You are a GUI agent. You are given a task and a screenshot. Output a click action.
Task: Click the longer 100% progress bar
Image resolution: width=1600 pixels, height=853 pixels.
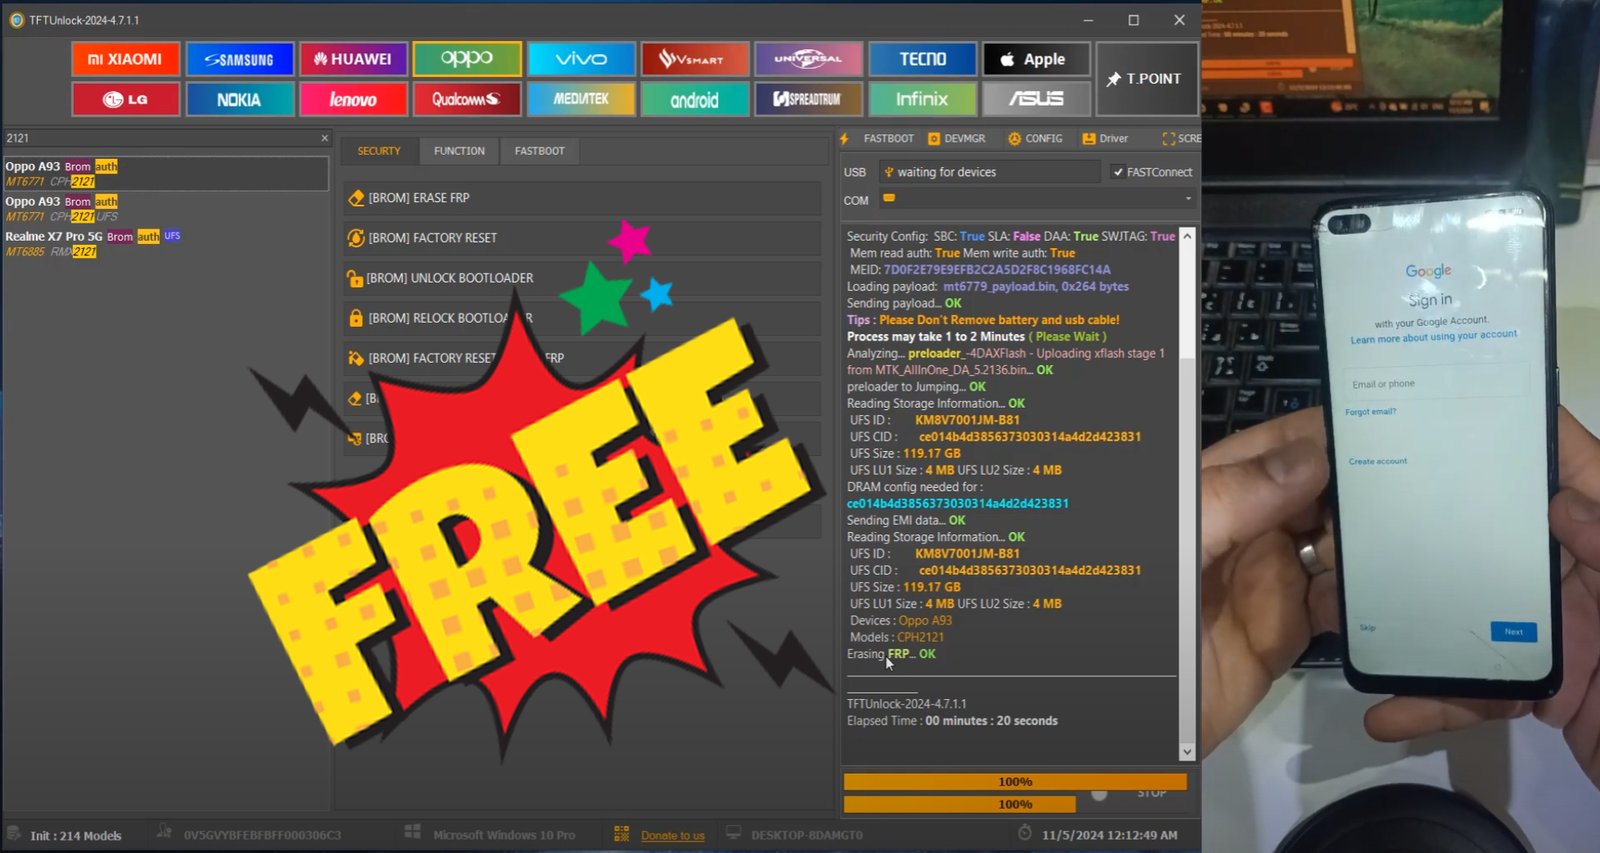coord(1015,782)
